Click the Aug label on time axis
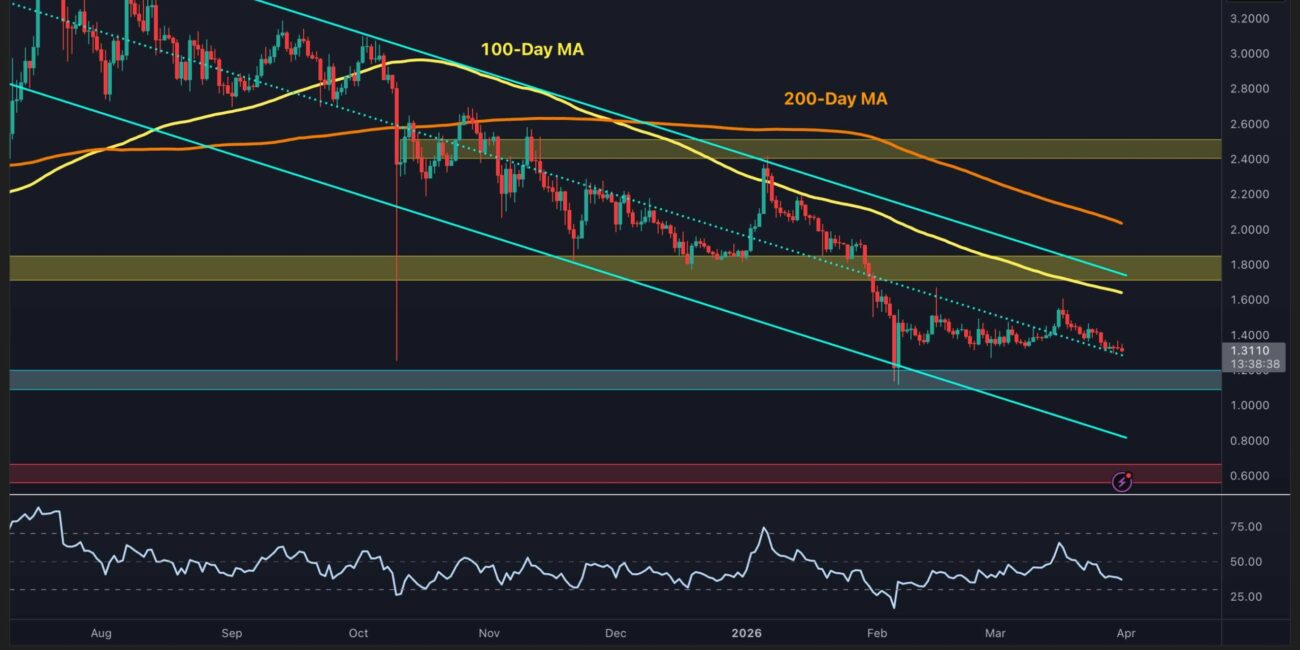1300x650 pixels. click(102, 633)
